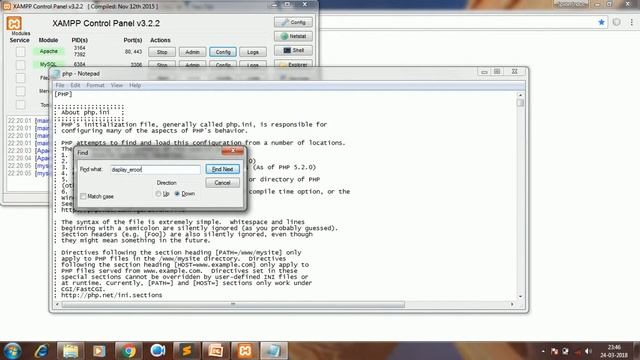Screen dimensions: 640x360
Task: Click the http://php.net/ini.sections line
Action: click(111, 295)
